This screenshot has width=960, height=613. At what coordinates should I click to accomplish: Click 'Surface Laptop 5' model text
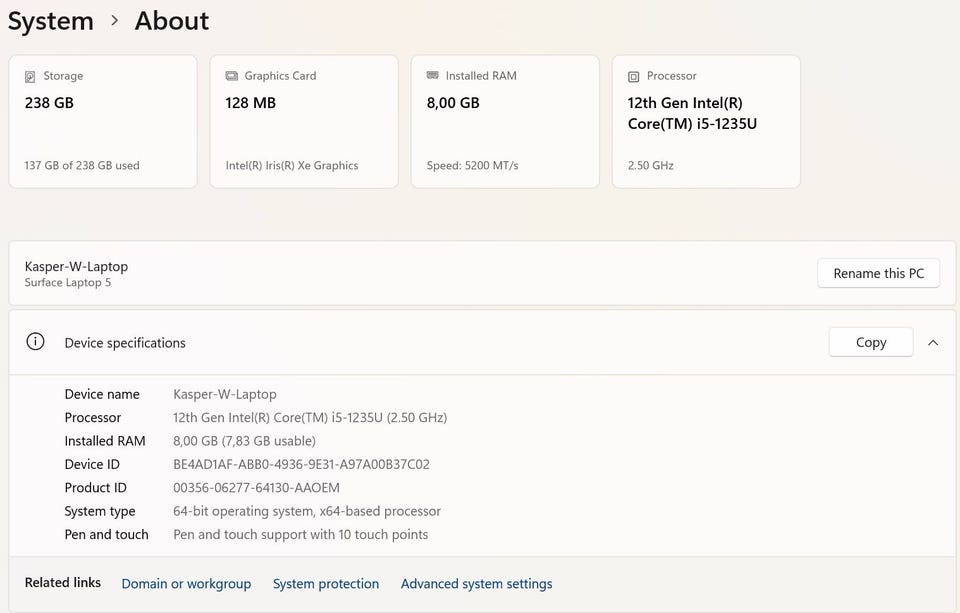click(x=68, y=282)
